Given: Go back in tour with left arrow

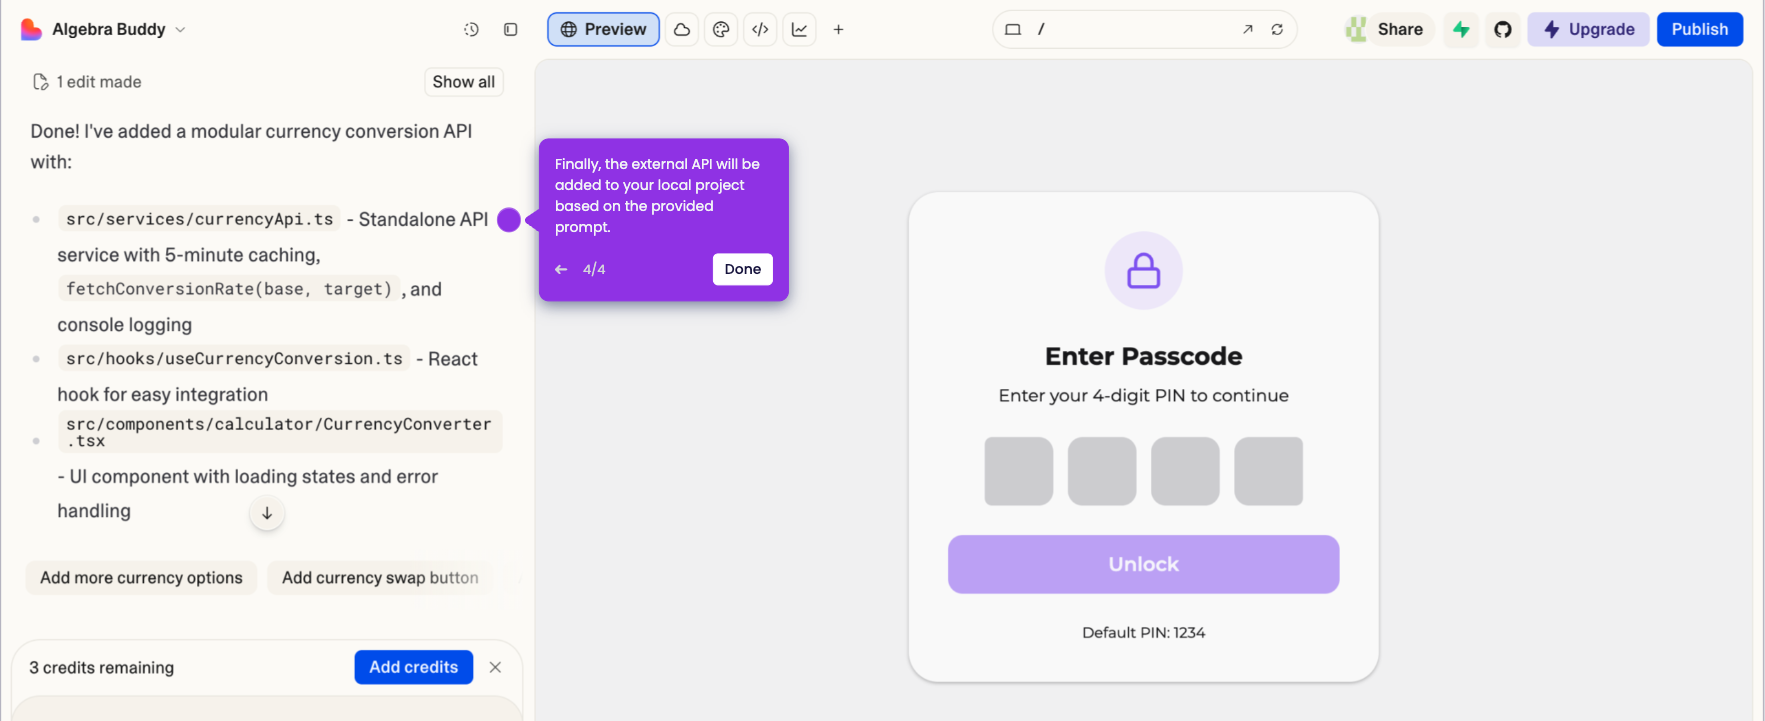Looking at the screenshot, I should coord(561,269).
